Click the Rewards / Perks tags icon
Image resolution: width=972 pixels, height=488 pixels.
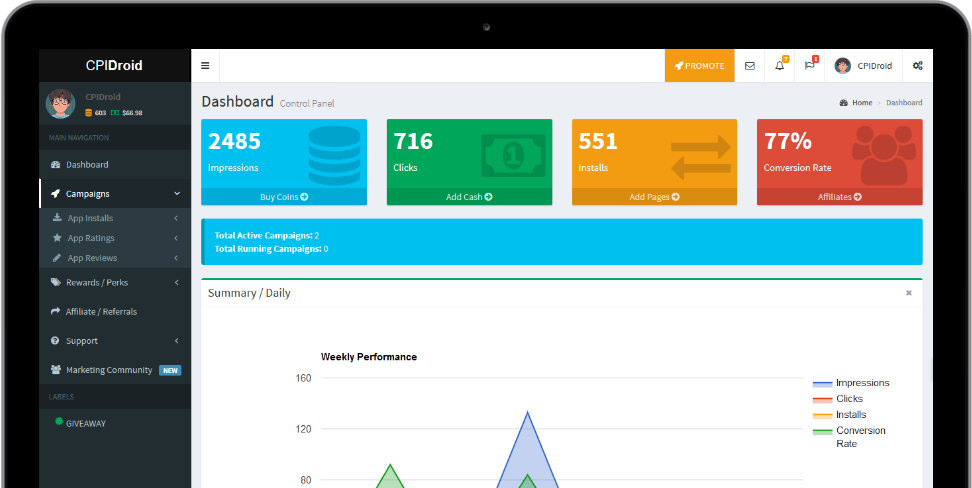click(x=55, y=282)
